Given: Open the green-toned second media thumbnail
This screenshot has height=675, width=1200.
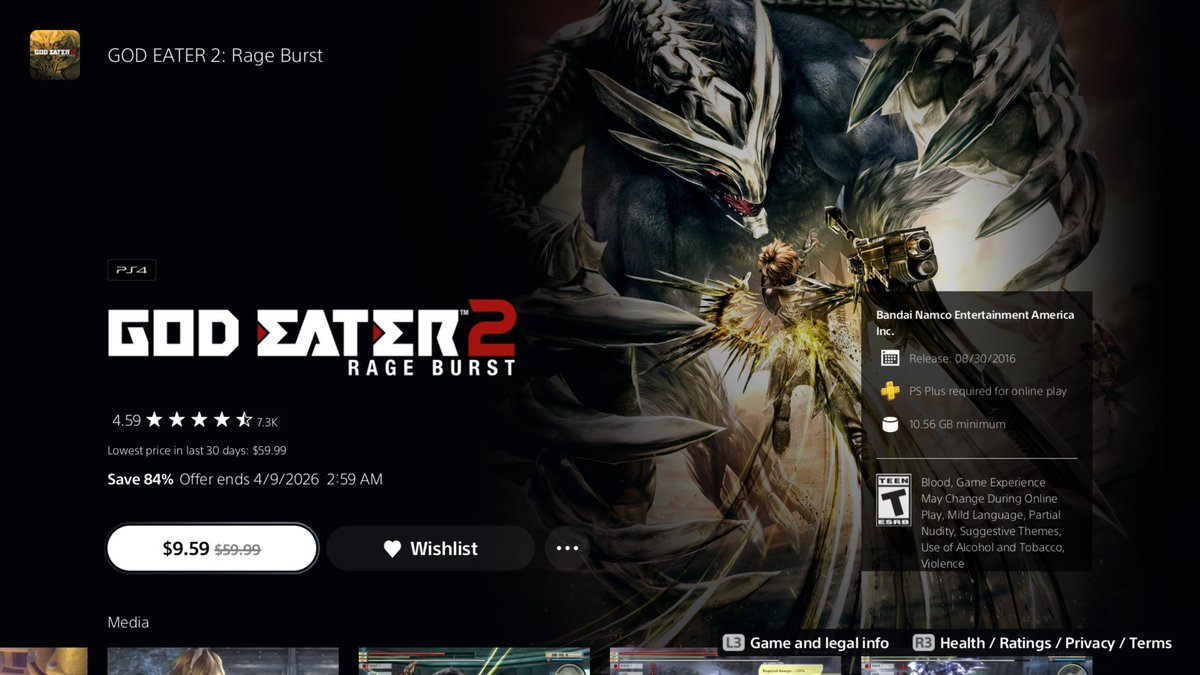Looking at the screenshot, I should 474,661.
